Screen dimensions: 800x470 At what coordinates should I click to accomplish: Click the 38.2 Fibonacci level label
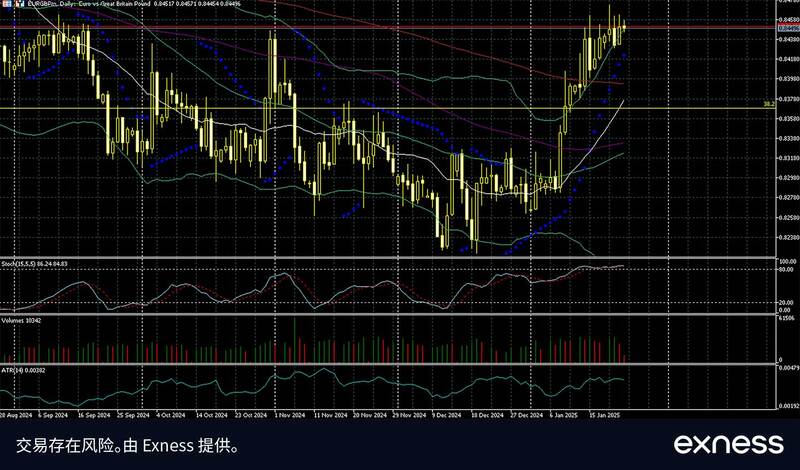click(x=768, y=103)
